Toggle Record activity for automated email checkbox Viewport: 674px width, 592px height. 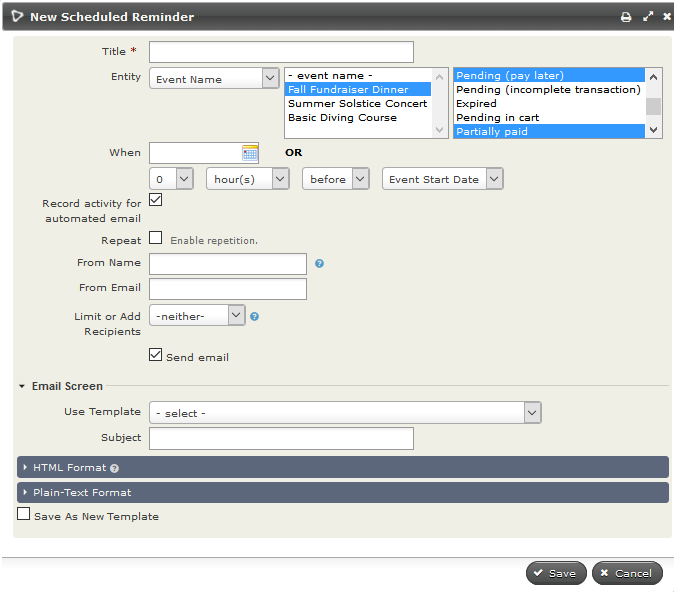(x=155, y=200)
